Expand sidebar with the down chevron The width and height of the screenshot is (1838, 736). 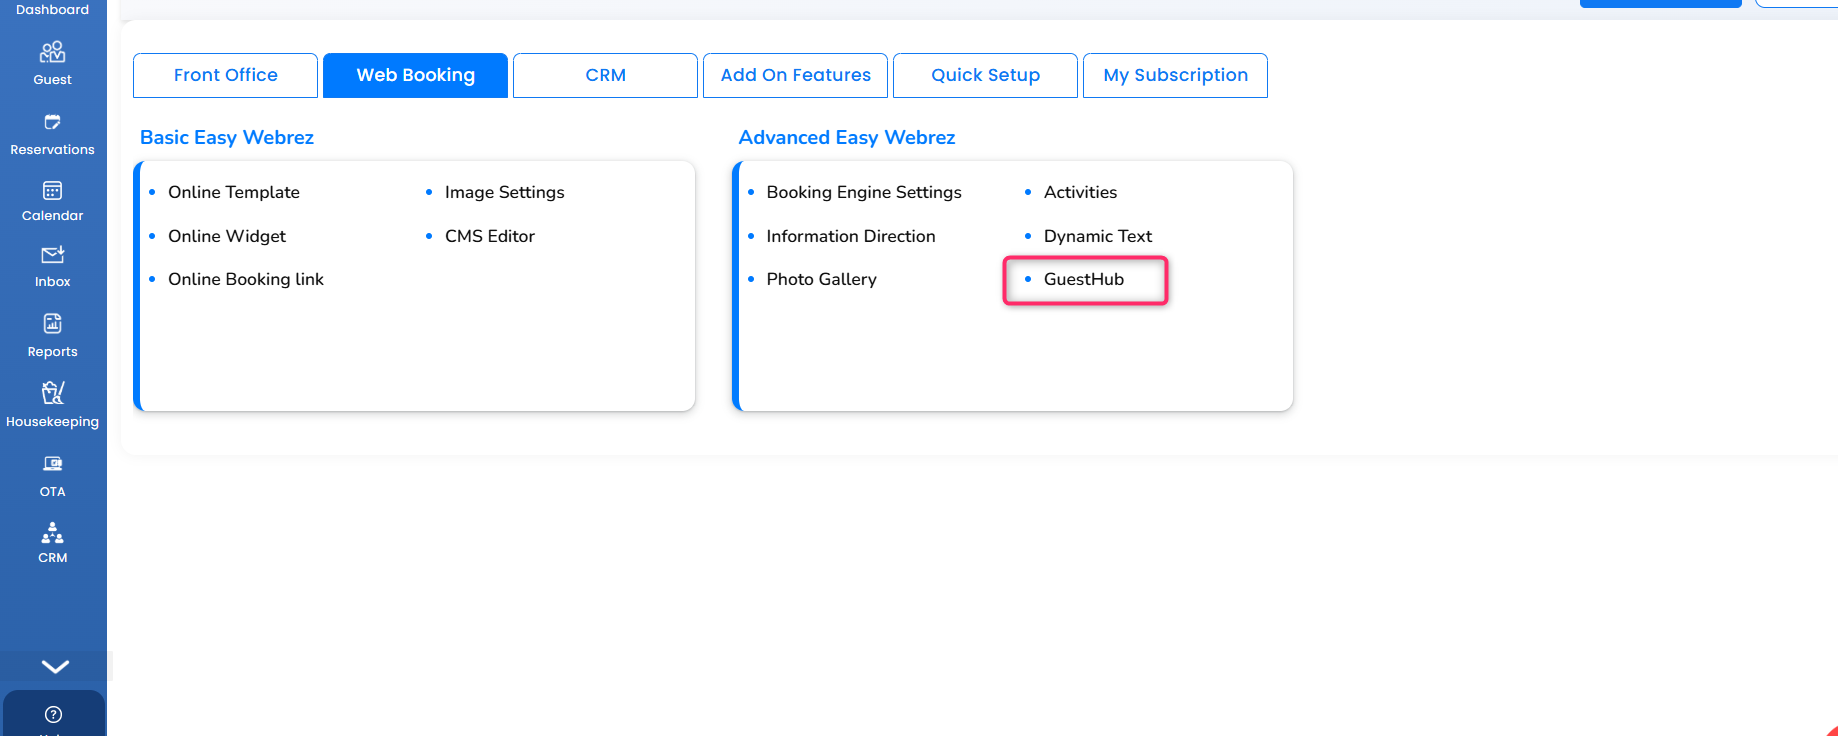pyautogui.click(x=55, y=666)
